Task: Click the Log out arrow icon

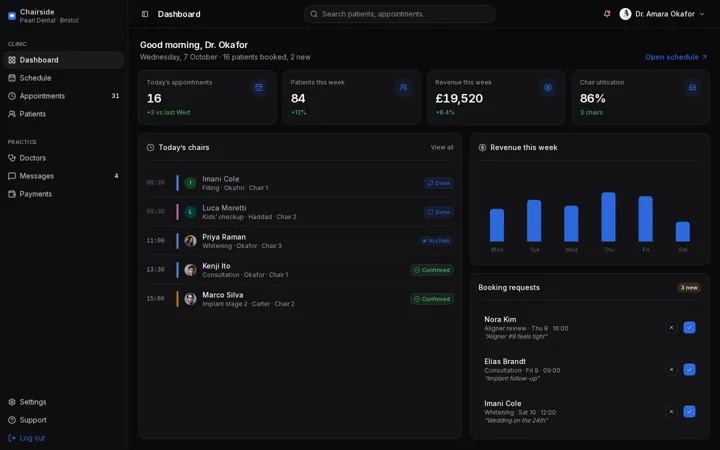Action: tap(12, 438)
